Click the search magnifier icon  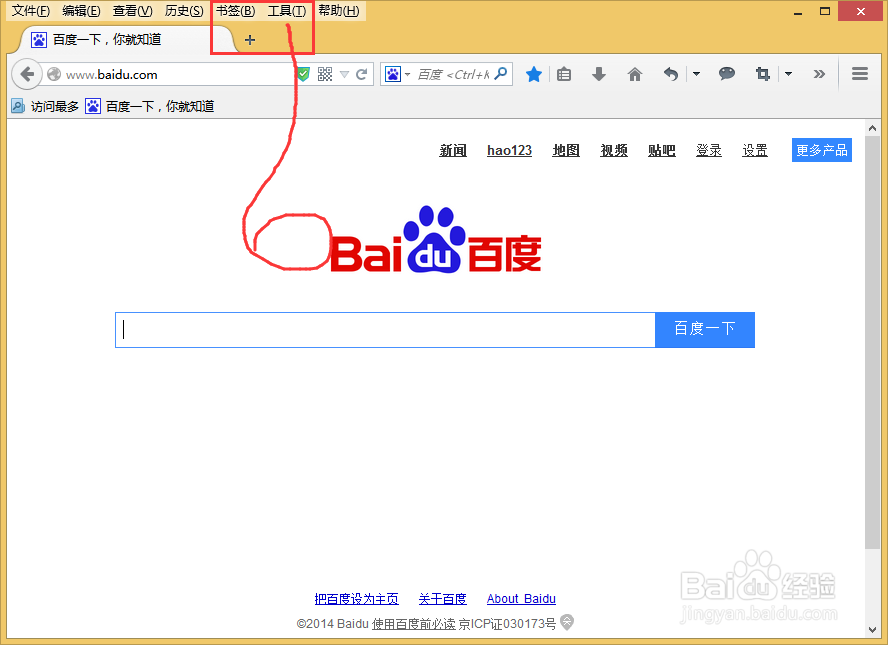pos(501,74)
